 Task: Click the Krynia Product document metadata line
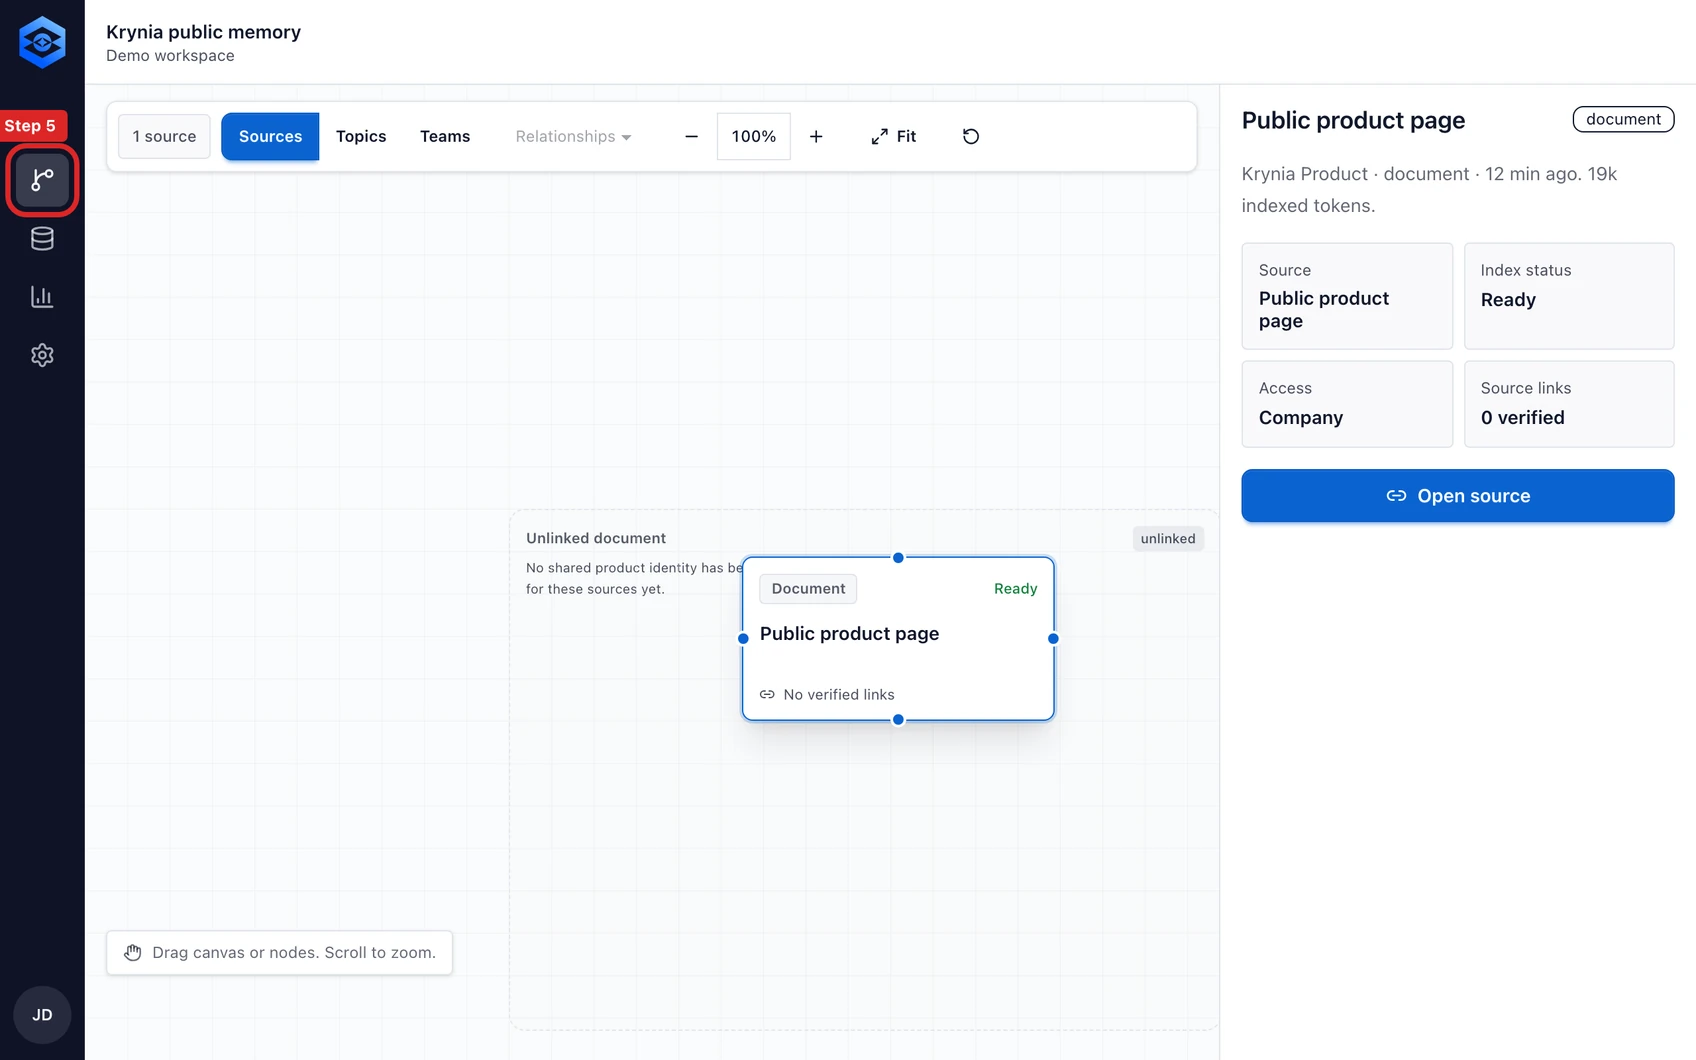(x=1429, y=190)
